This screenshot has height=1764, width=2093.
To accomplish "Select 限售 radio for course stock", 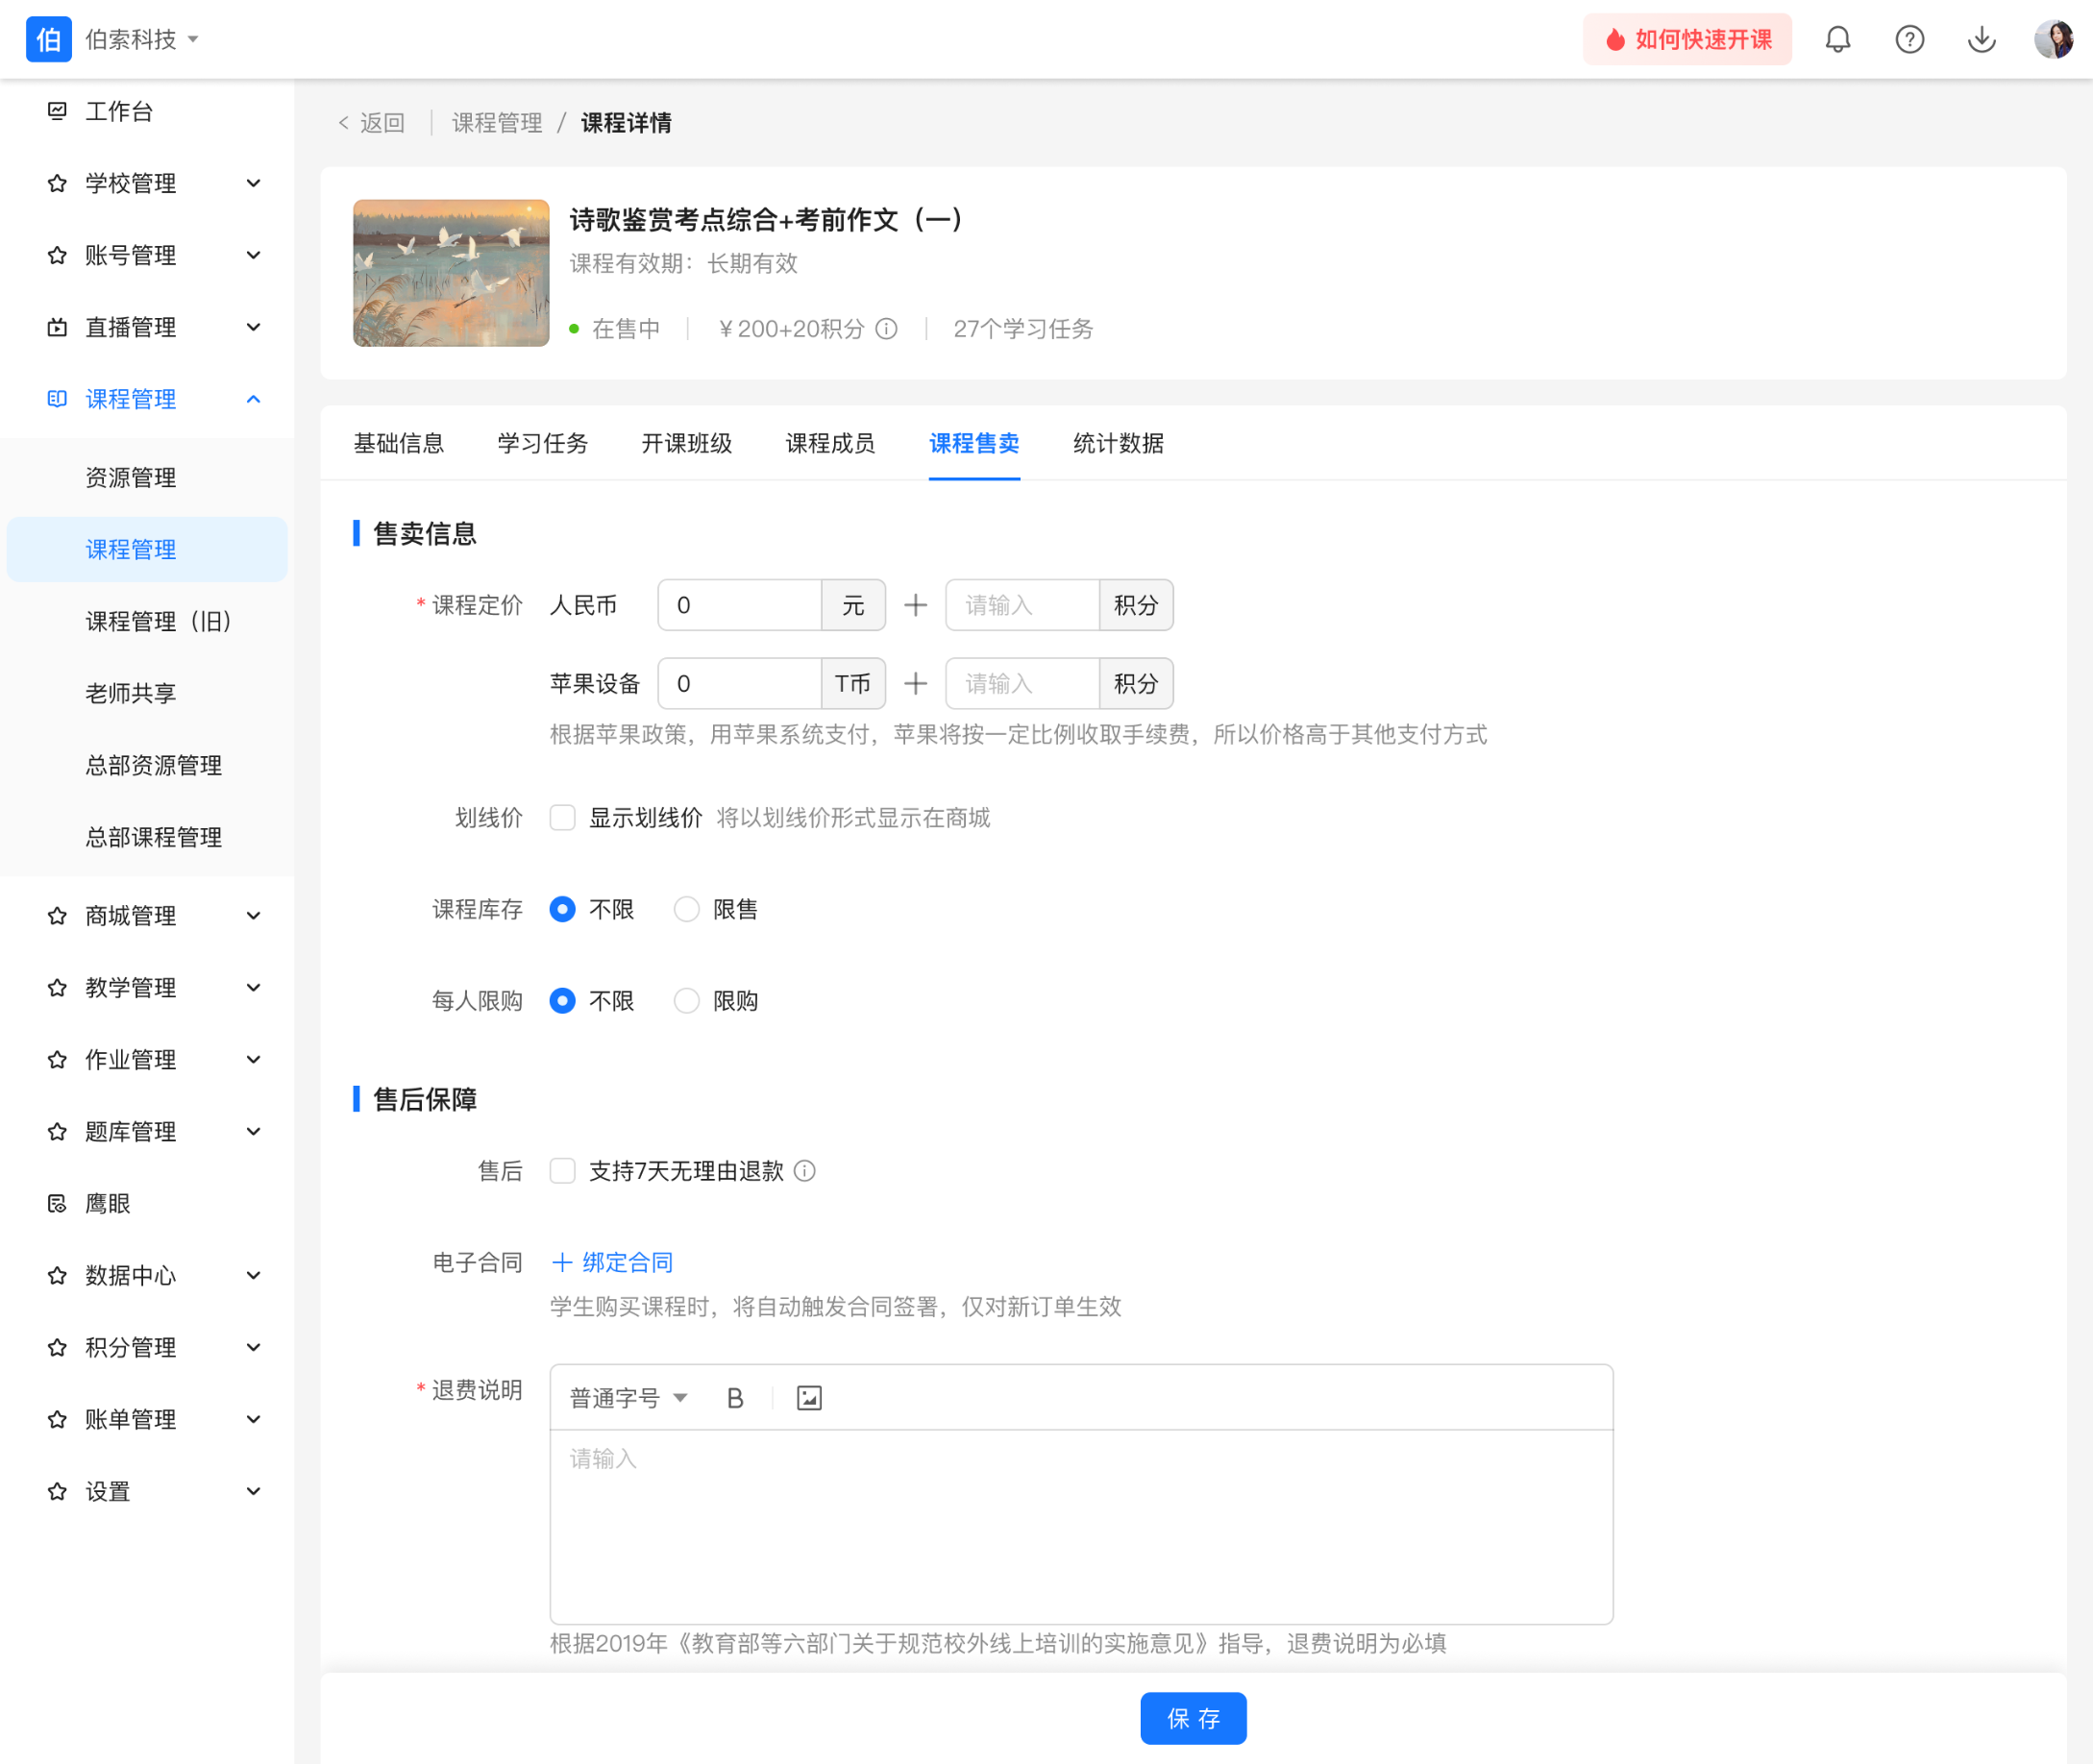I will pyautogui.click(x=686, y=909).
